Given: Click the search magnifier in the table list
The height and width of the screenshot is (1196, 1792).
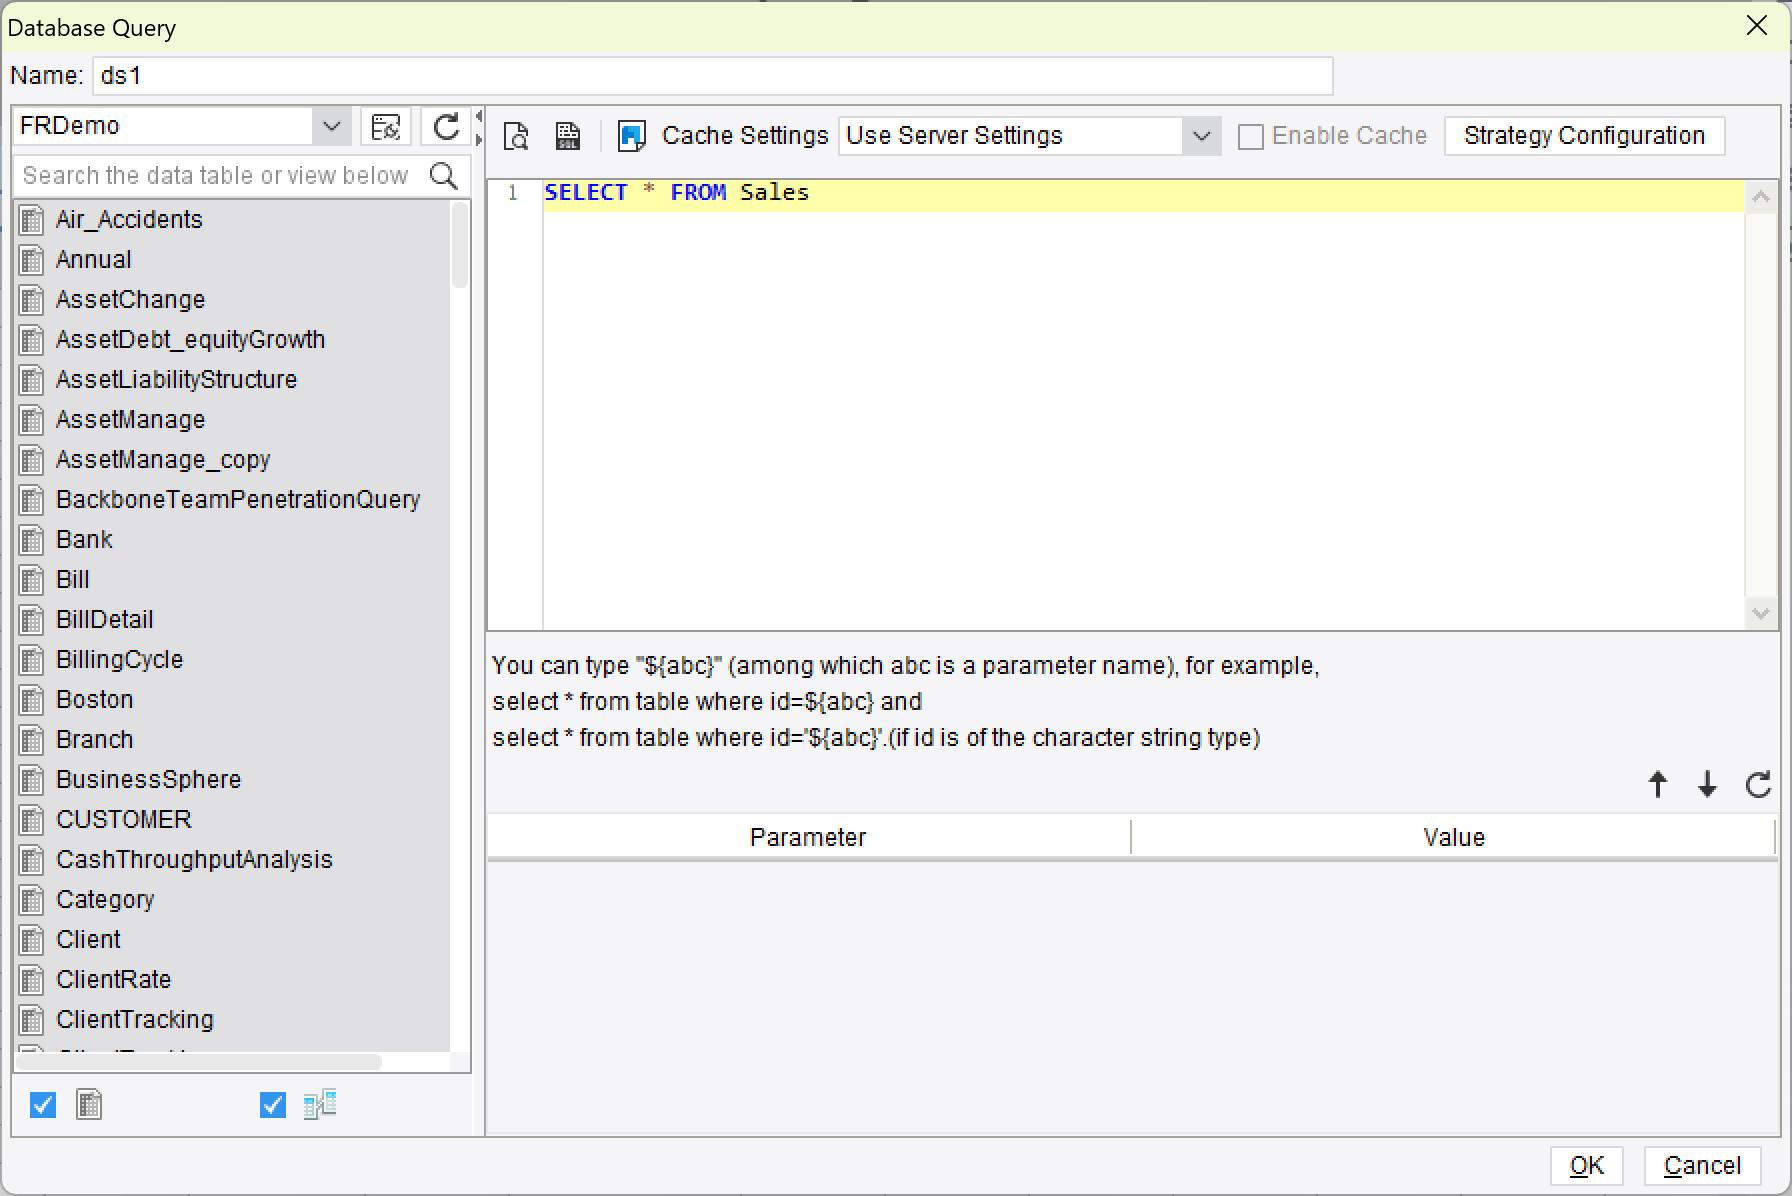Looking at the screenshot, I should 444,175.
